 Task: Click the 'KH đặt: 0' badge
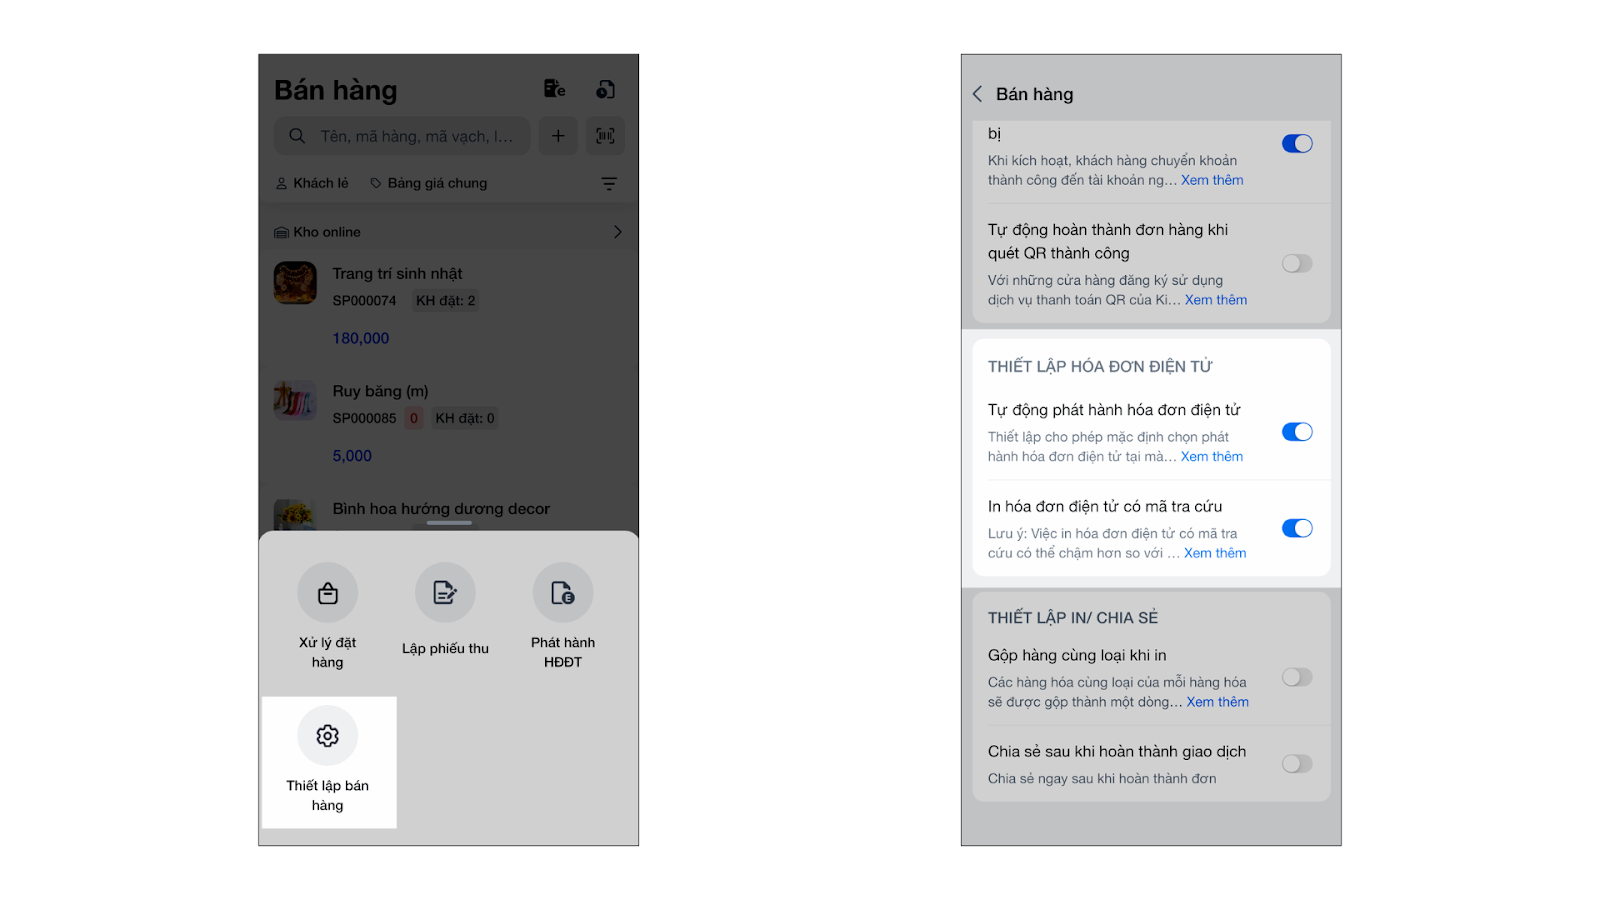(465, 418)
